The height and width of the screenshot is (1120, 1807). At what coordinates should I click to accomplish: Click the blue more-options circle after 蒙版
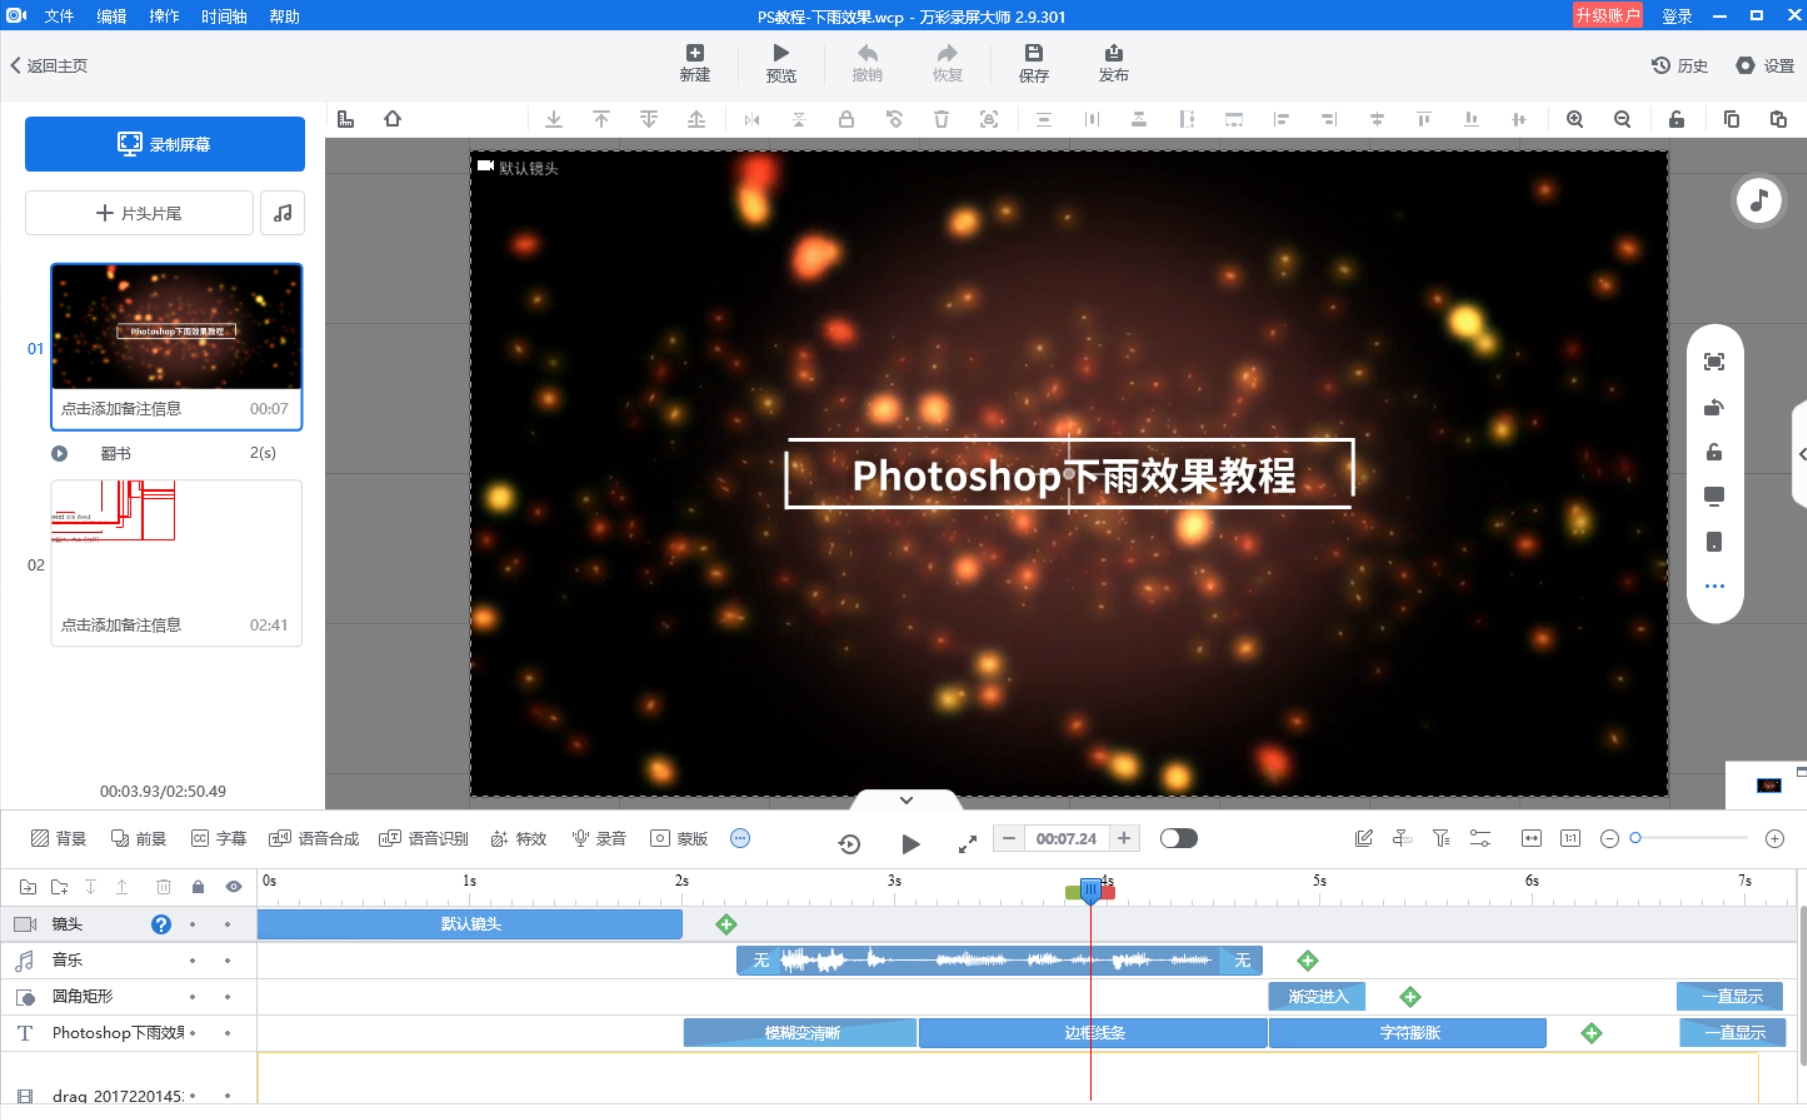click(x=740, y=838)
